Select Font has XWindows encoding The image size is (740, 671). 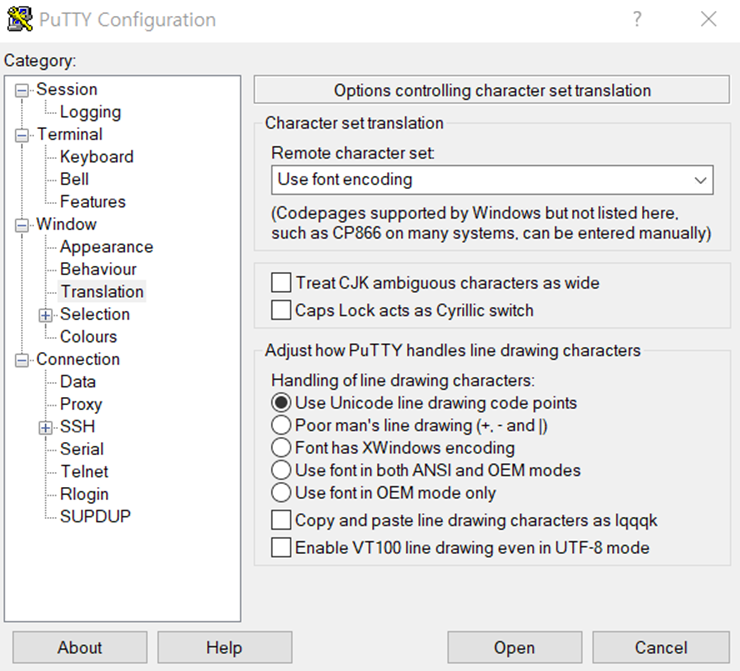281,447
